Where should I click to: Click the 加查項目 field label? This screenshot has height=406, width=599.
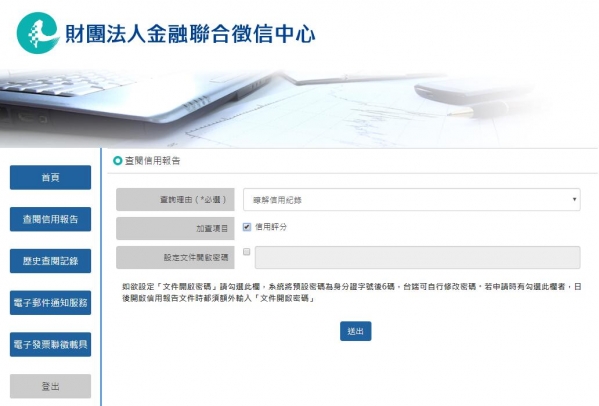[212, 228]
